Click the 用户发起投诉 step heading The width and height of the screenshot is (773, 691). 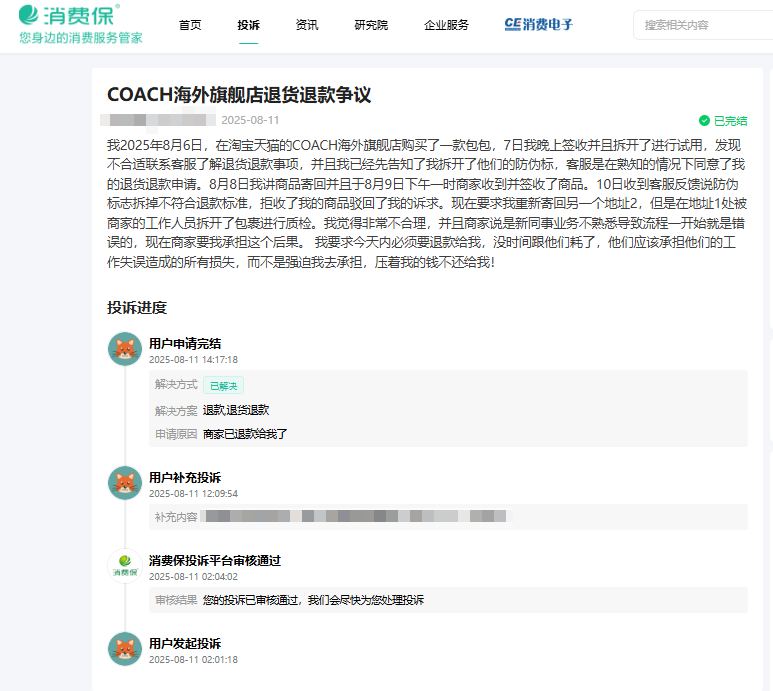[x=185, y=644]
